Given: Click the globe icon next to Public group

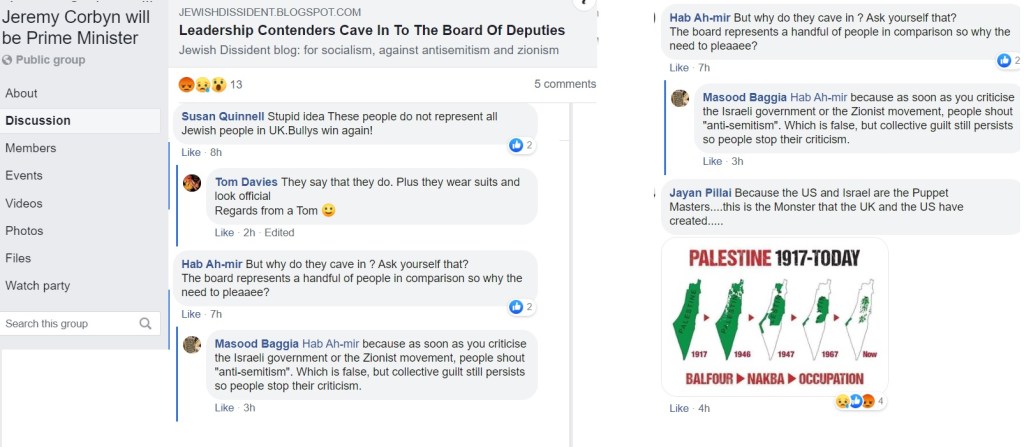Looking at the screenshot, I should click(7, 60).
